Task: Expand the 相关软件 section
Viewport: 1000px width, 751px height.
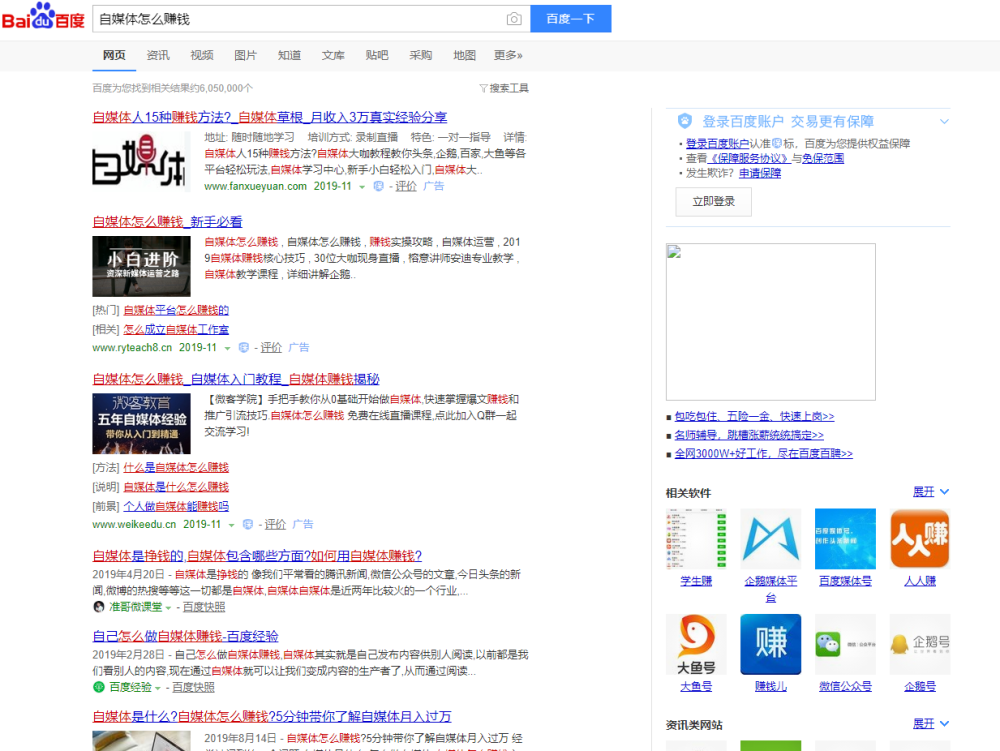Action: tap(930, 492)
